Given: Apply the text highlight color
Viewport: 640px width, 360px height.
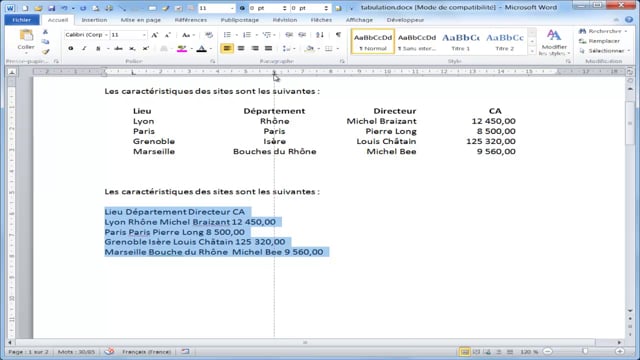Looking at the screenshot, I should click(x=182, y=49).
